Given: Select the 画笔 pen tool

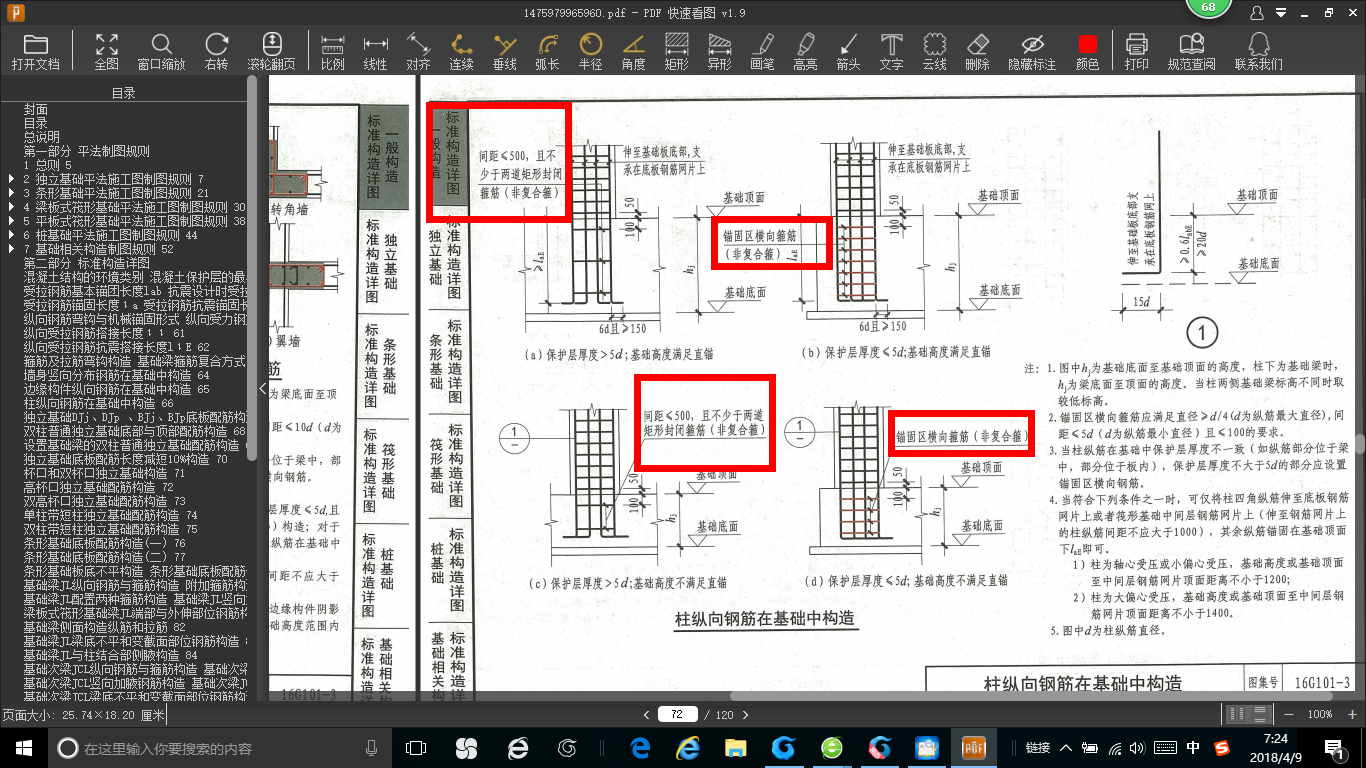Looking at the screenshot, I should pos(762,51).
